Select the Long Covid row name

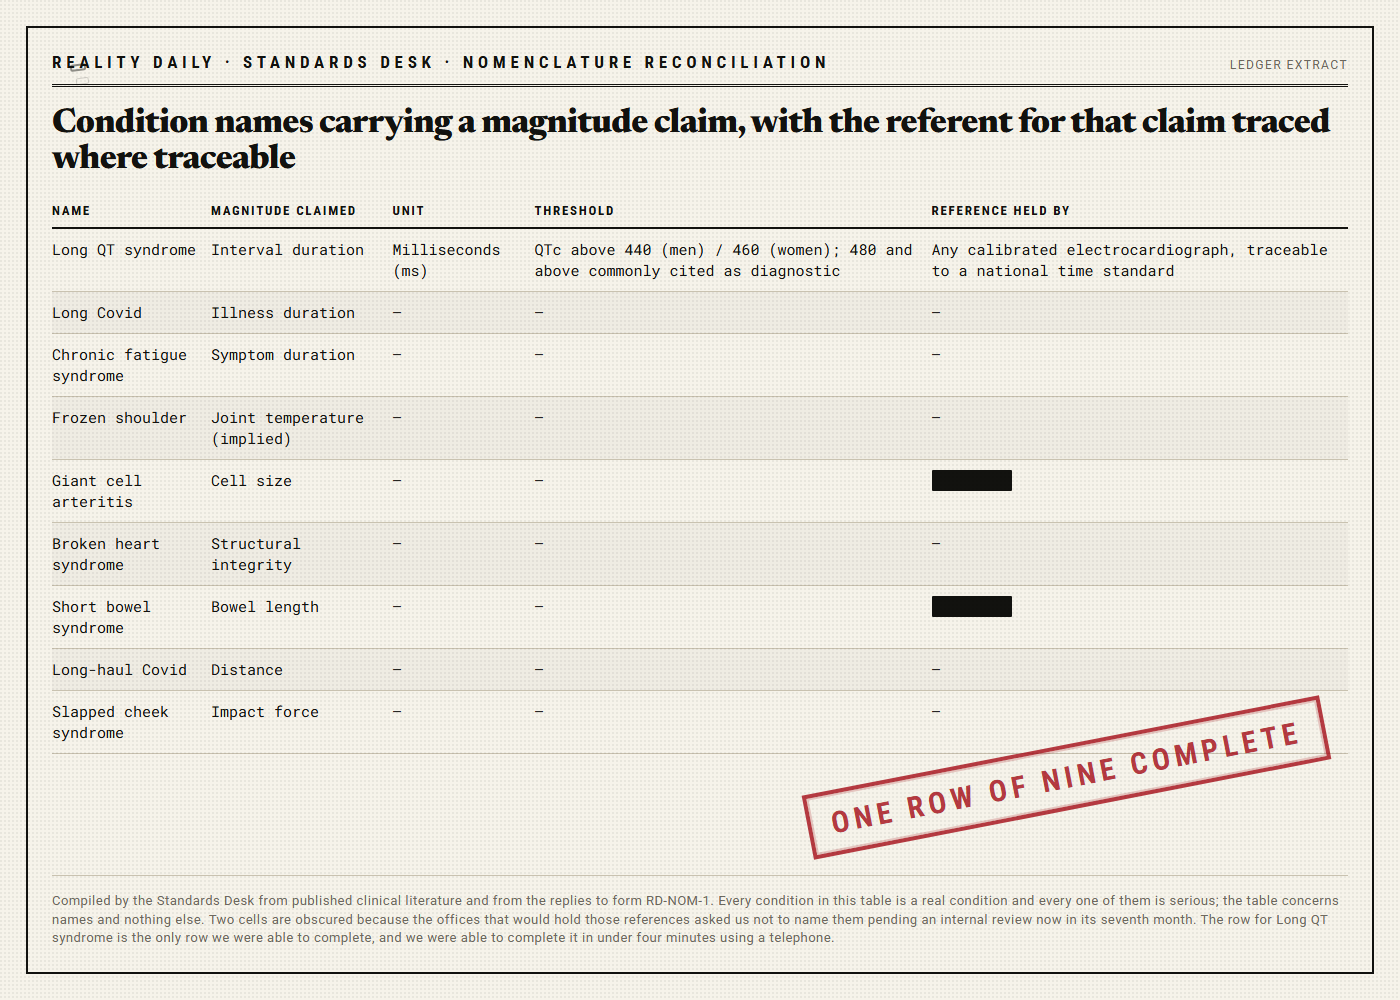(x=97, y=313)
